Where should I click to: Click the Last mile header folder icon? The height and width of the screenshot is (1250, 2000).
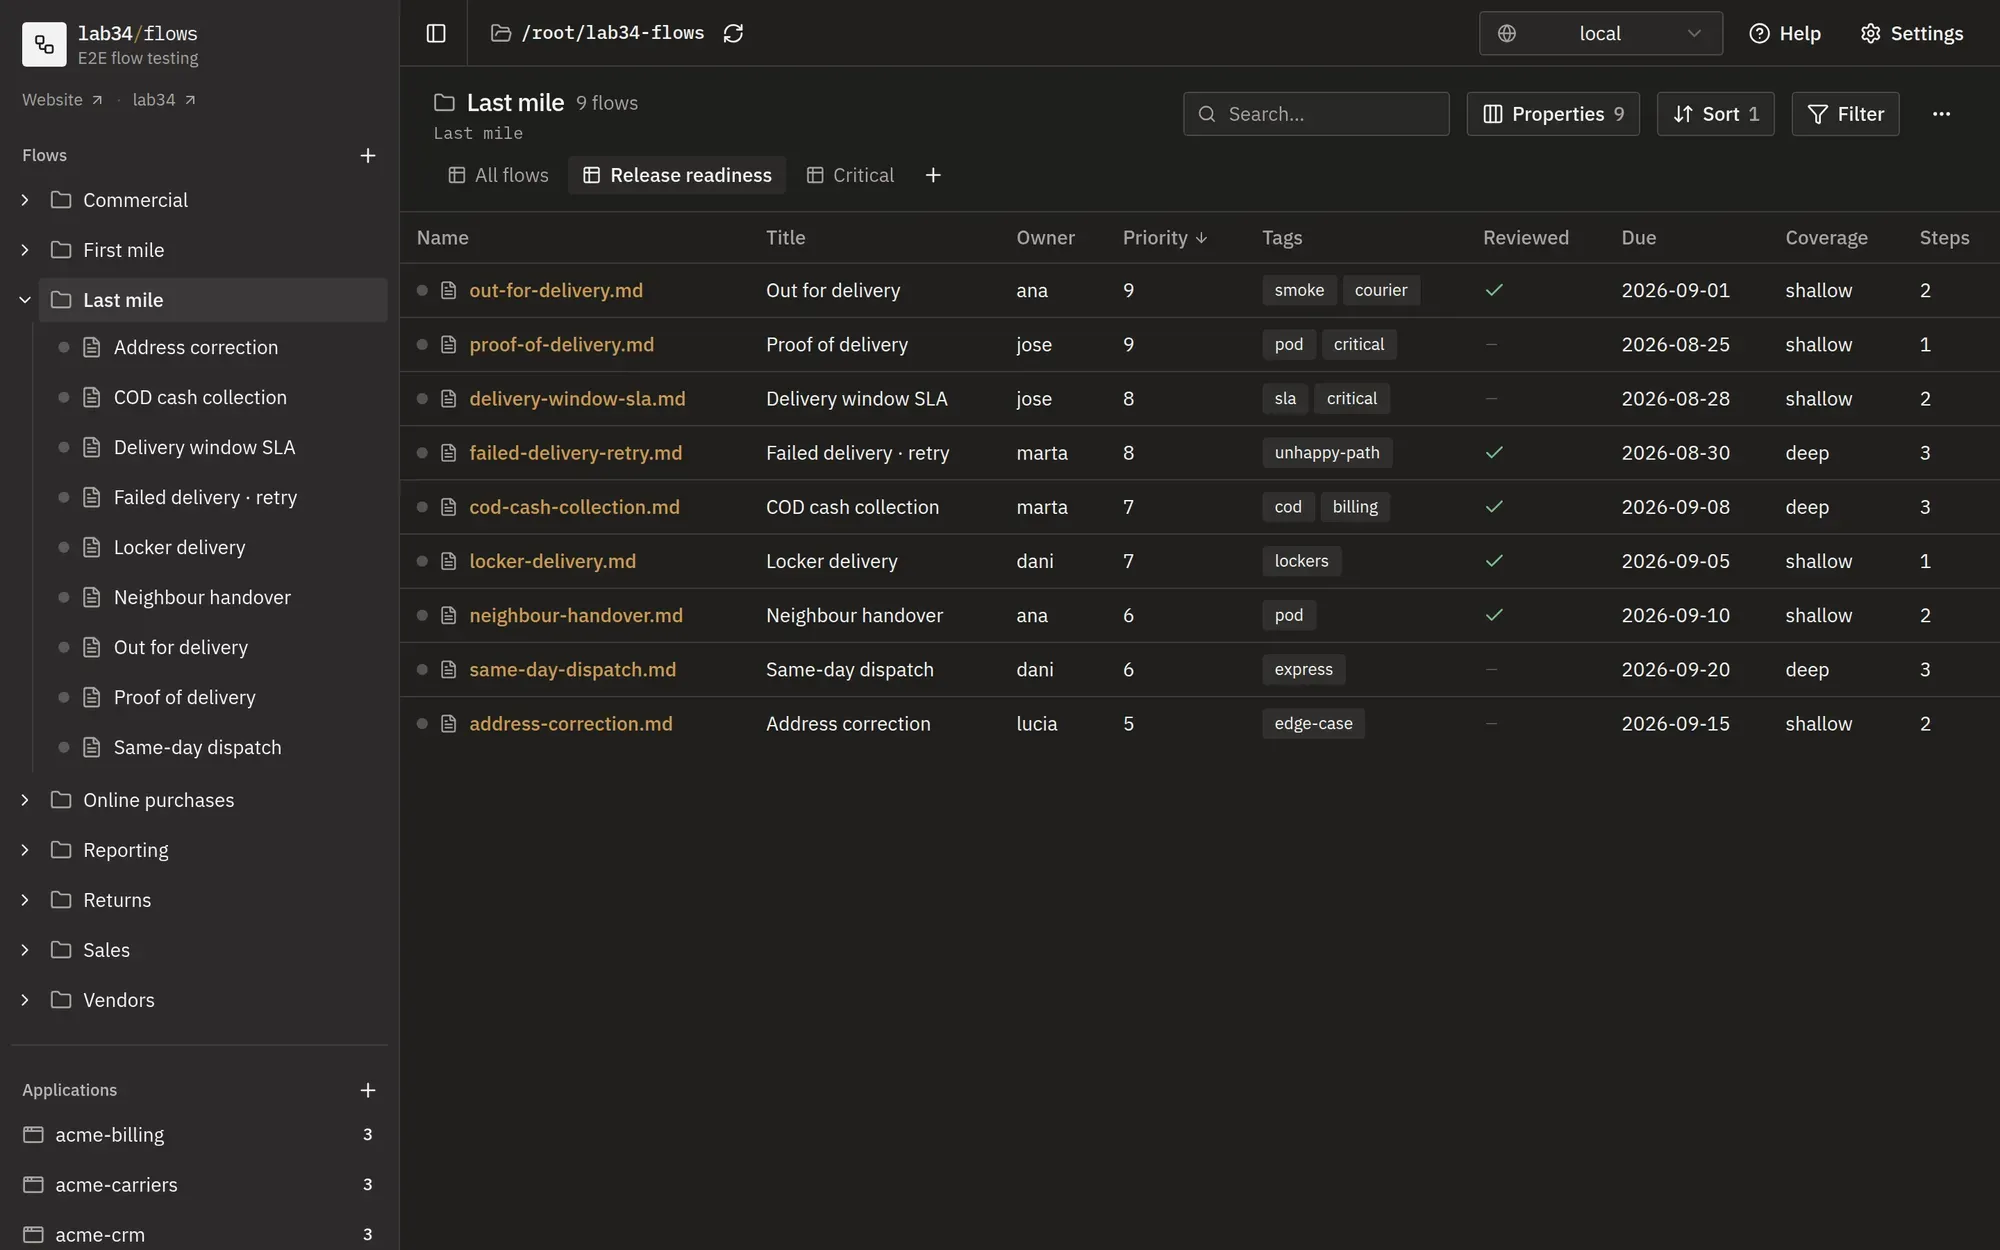click(444, 102)
